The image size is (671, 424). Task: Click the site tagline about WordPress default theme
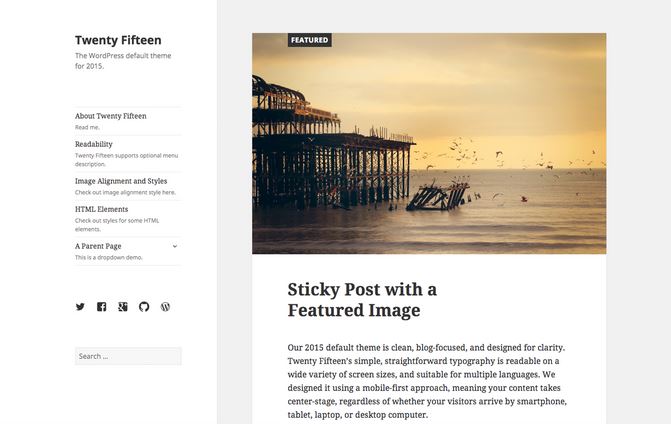click(x=123, y=61)
